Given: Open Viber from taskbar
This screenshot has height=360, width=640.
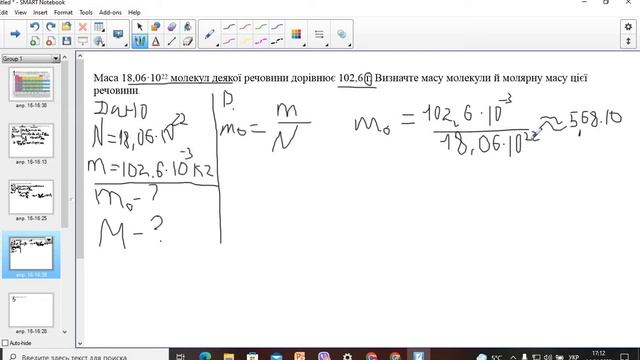Looking at the screenshot, I should [324, 356].
